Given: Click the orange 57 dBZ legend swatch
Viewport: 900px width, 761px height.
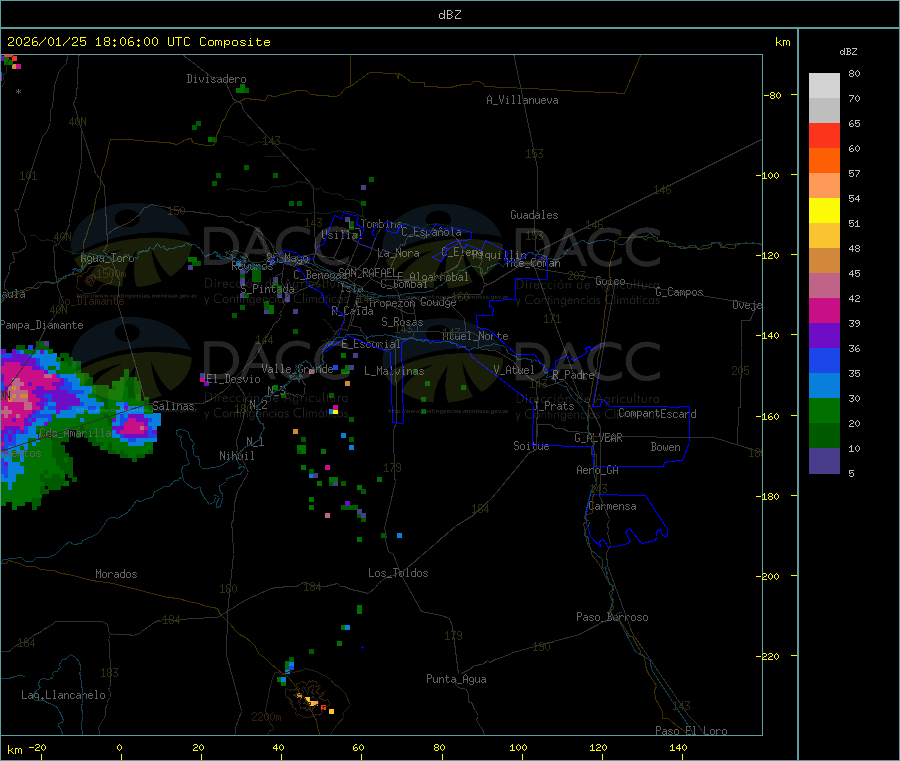Looking at the screenshot, I should [824, 161].
